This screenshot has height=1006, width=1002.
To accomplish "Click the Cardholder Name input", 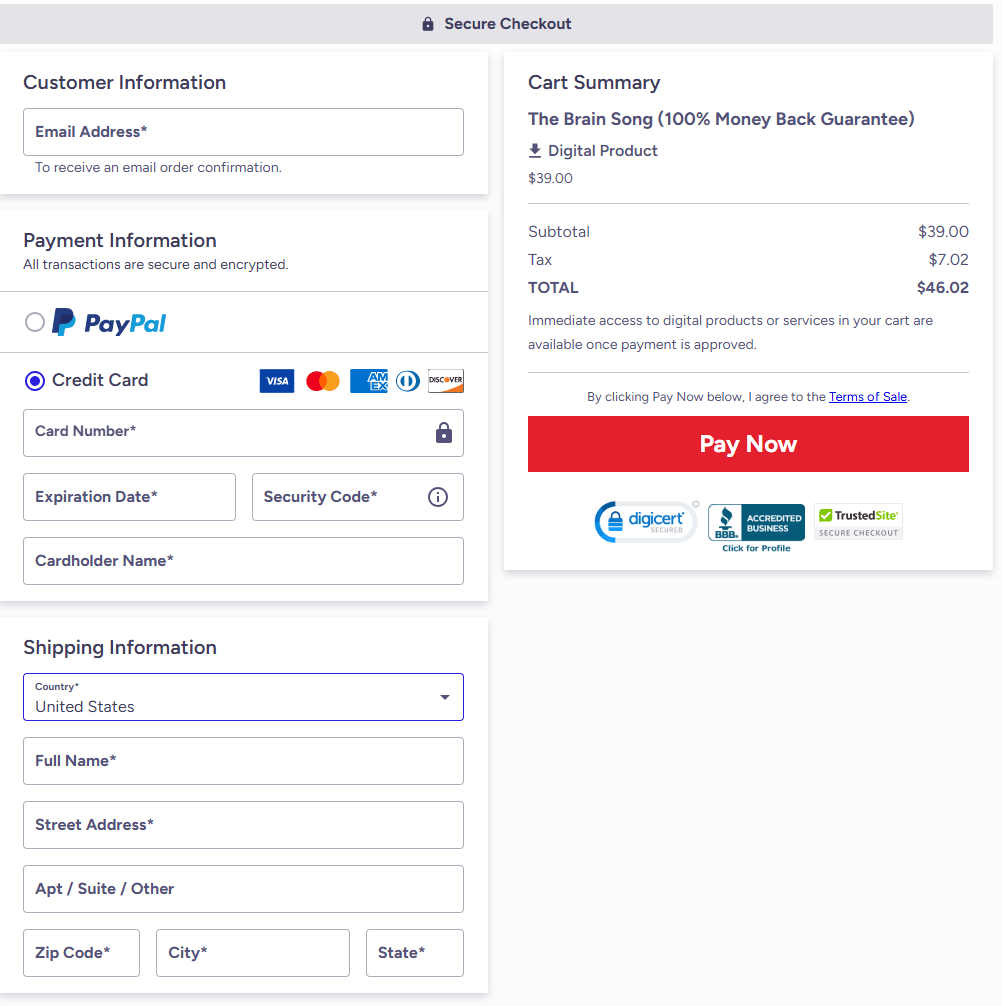I will click(x=243, y=561).
